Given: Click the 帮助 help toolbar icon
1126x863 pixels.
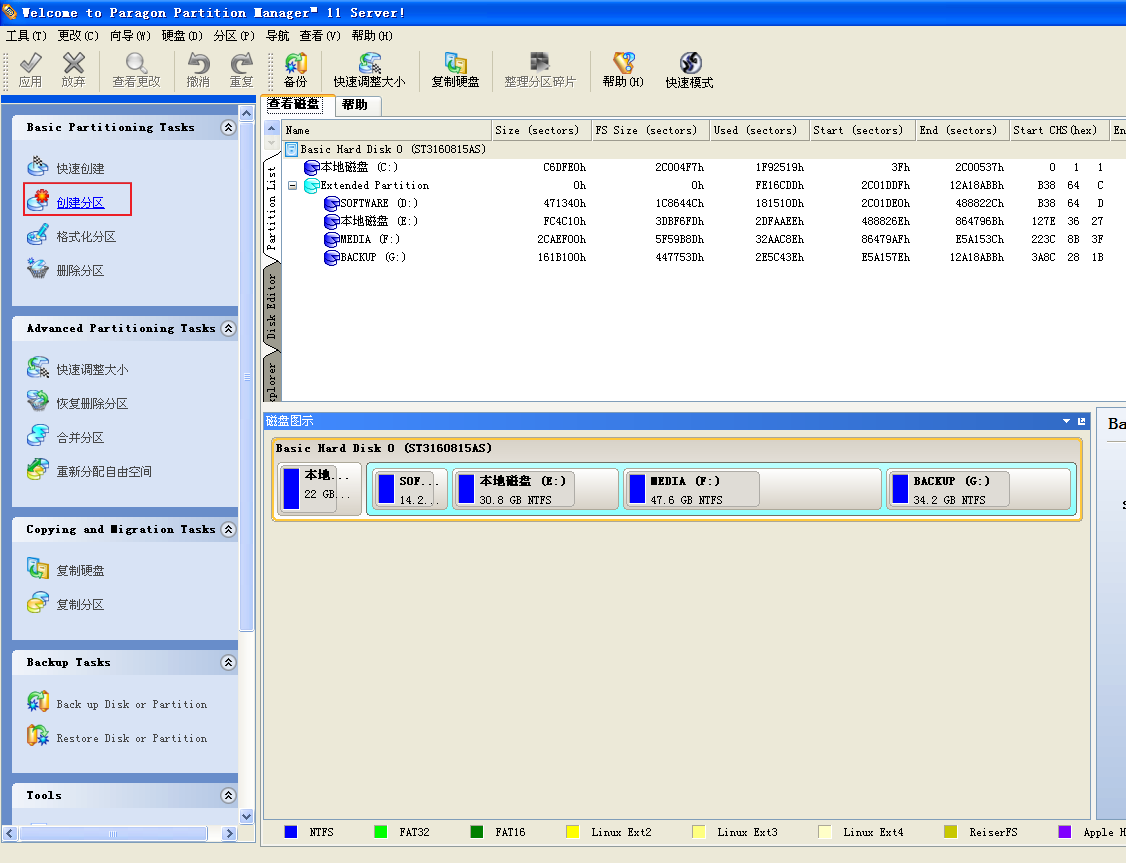Looking at the screenshot, I should coord(623,70).
